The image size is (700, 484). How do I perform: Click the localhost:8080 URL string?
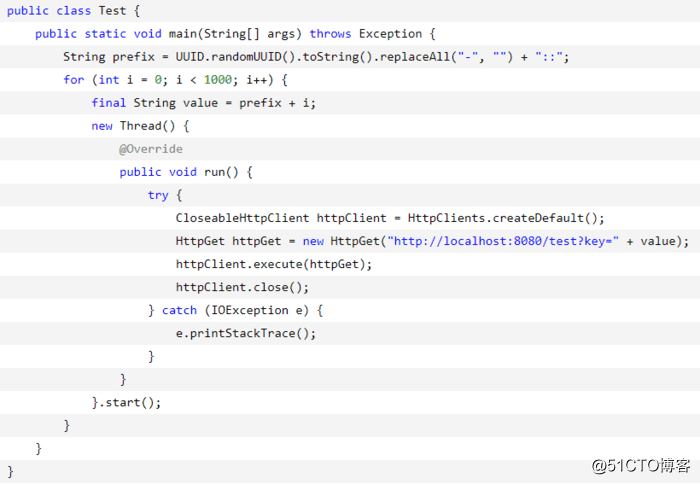(503, 242)
